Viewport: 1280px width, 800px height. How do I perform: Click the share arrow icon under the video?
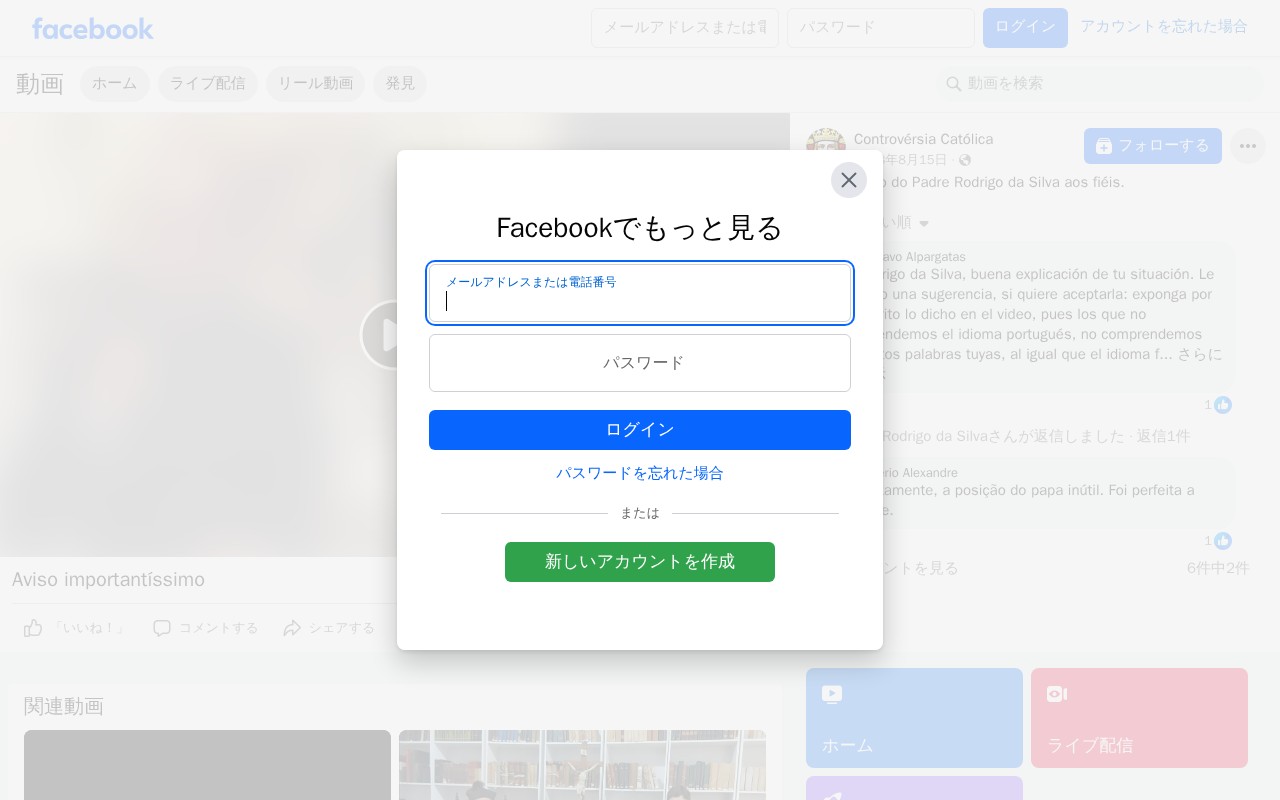tap(292, 628)
